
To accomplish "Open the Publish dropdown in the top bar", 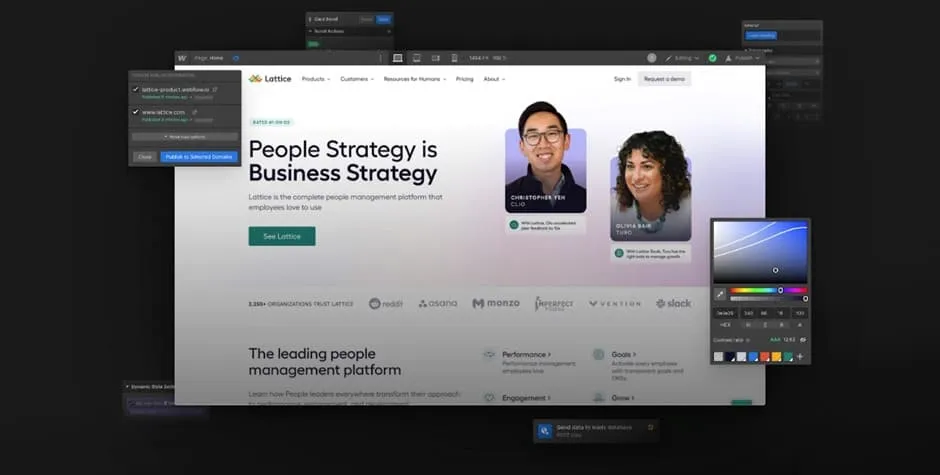I will 743,58.
